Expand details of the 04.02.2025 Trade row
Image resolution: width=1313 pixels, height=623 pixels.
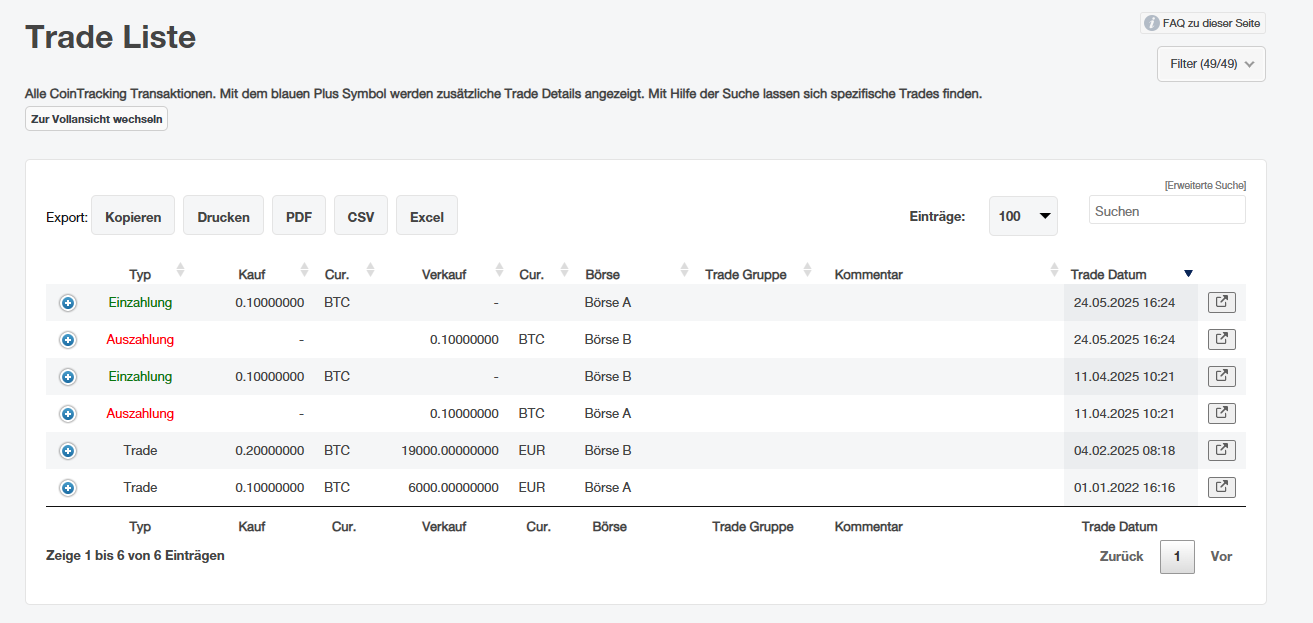point(68,451)
